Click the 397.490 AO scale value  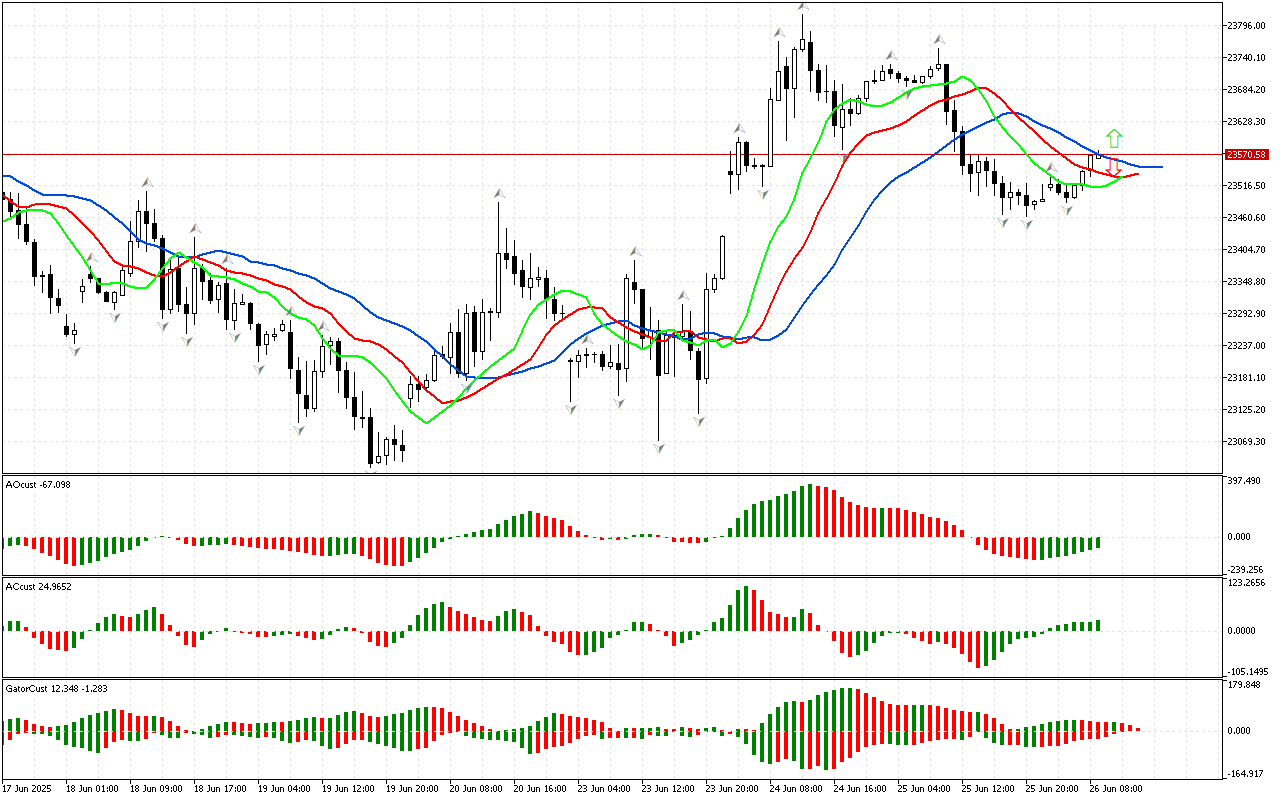pos(1245,481)
